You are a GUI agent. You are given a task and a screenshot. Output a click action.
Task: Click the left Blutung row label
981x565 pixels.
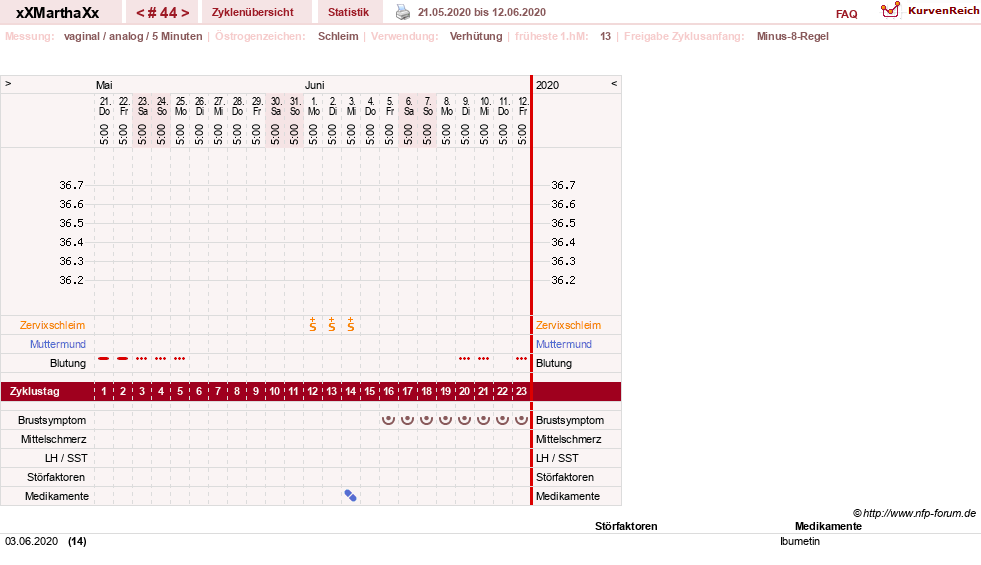coord(68,363)
